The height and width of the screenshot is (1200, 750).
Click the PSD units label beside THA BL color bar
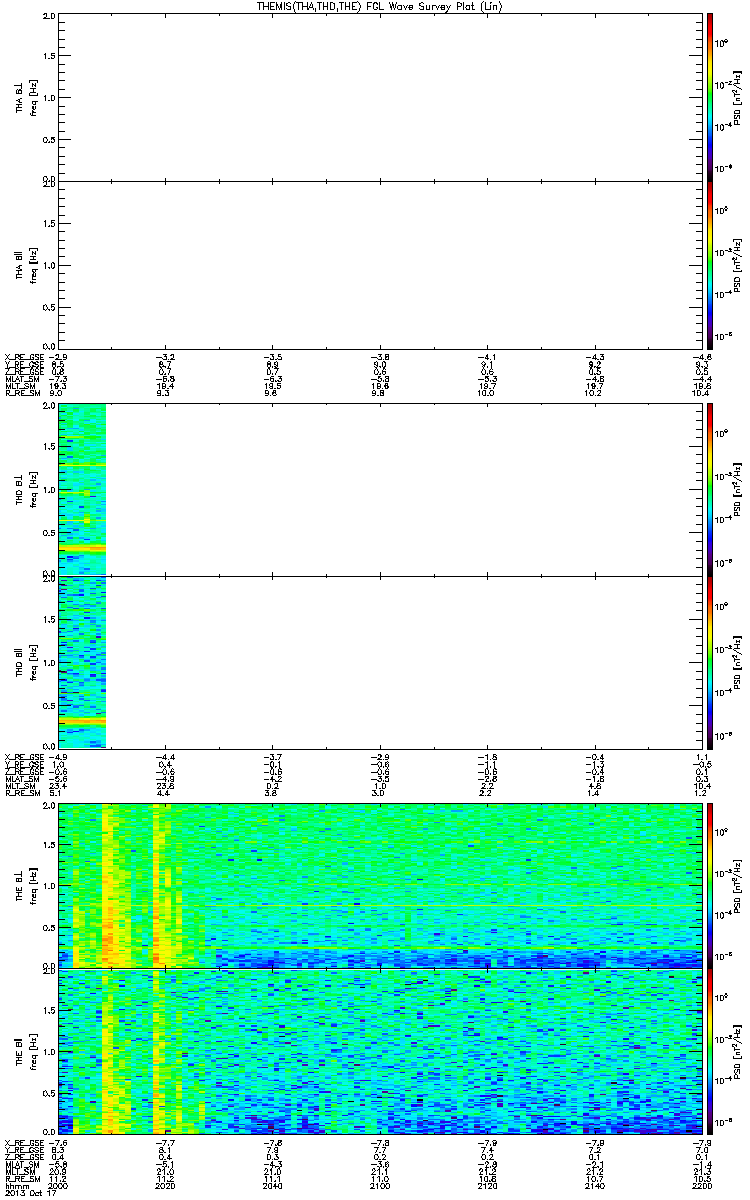(737, 96)
